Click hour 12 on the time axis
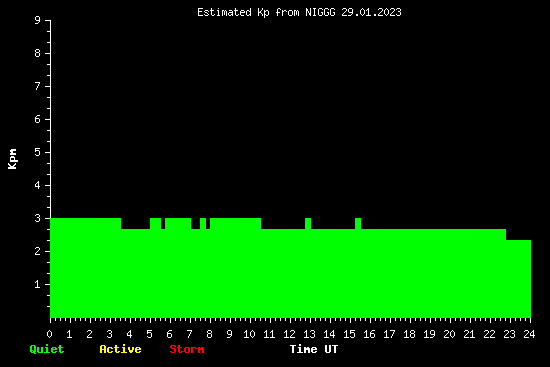The image size is (550, 367). point(289,334)
